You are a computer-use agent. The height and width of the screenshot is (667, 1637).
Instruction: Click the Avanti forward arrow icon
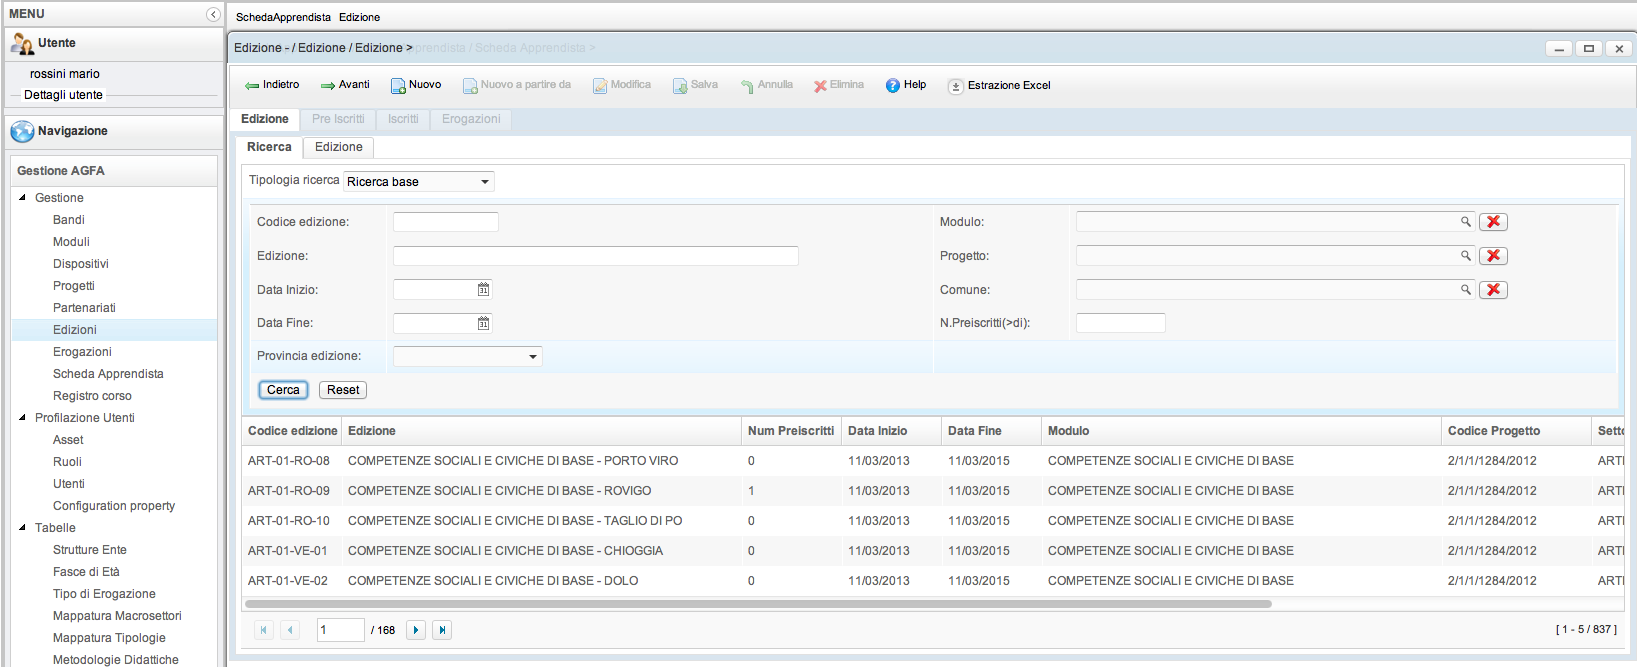pos(328,86)
